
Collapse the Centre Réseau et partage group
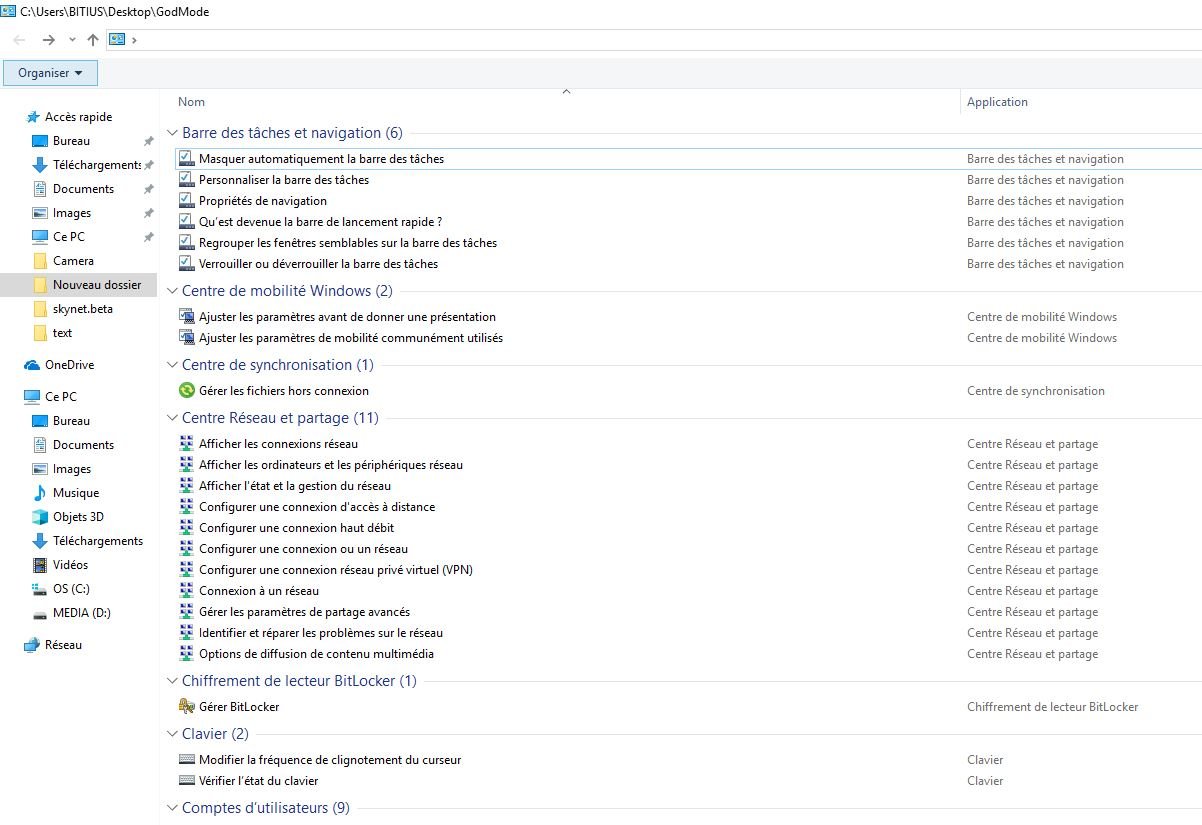click(x=172, y=418)
